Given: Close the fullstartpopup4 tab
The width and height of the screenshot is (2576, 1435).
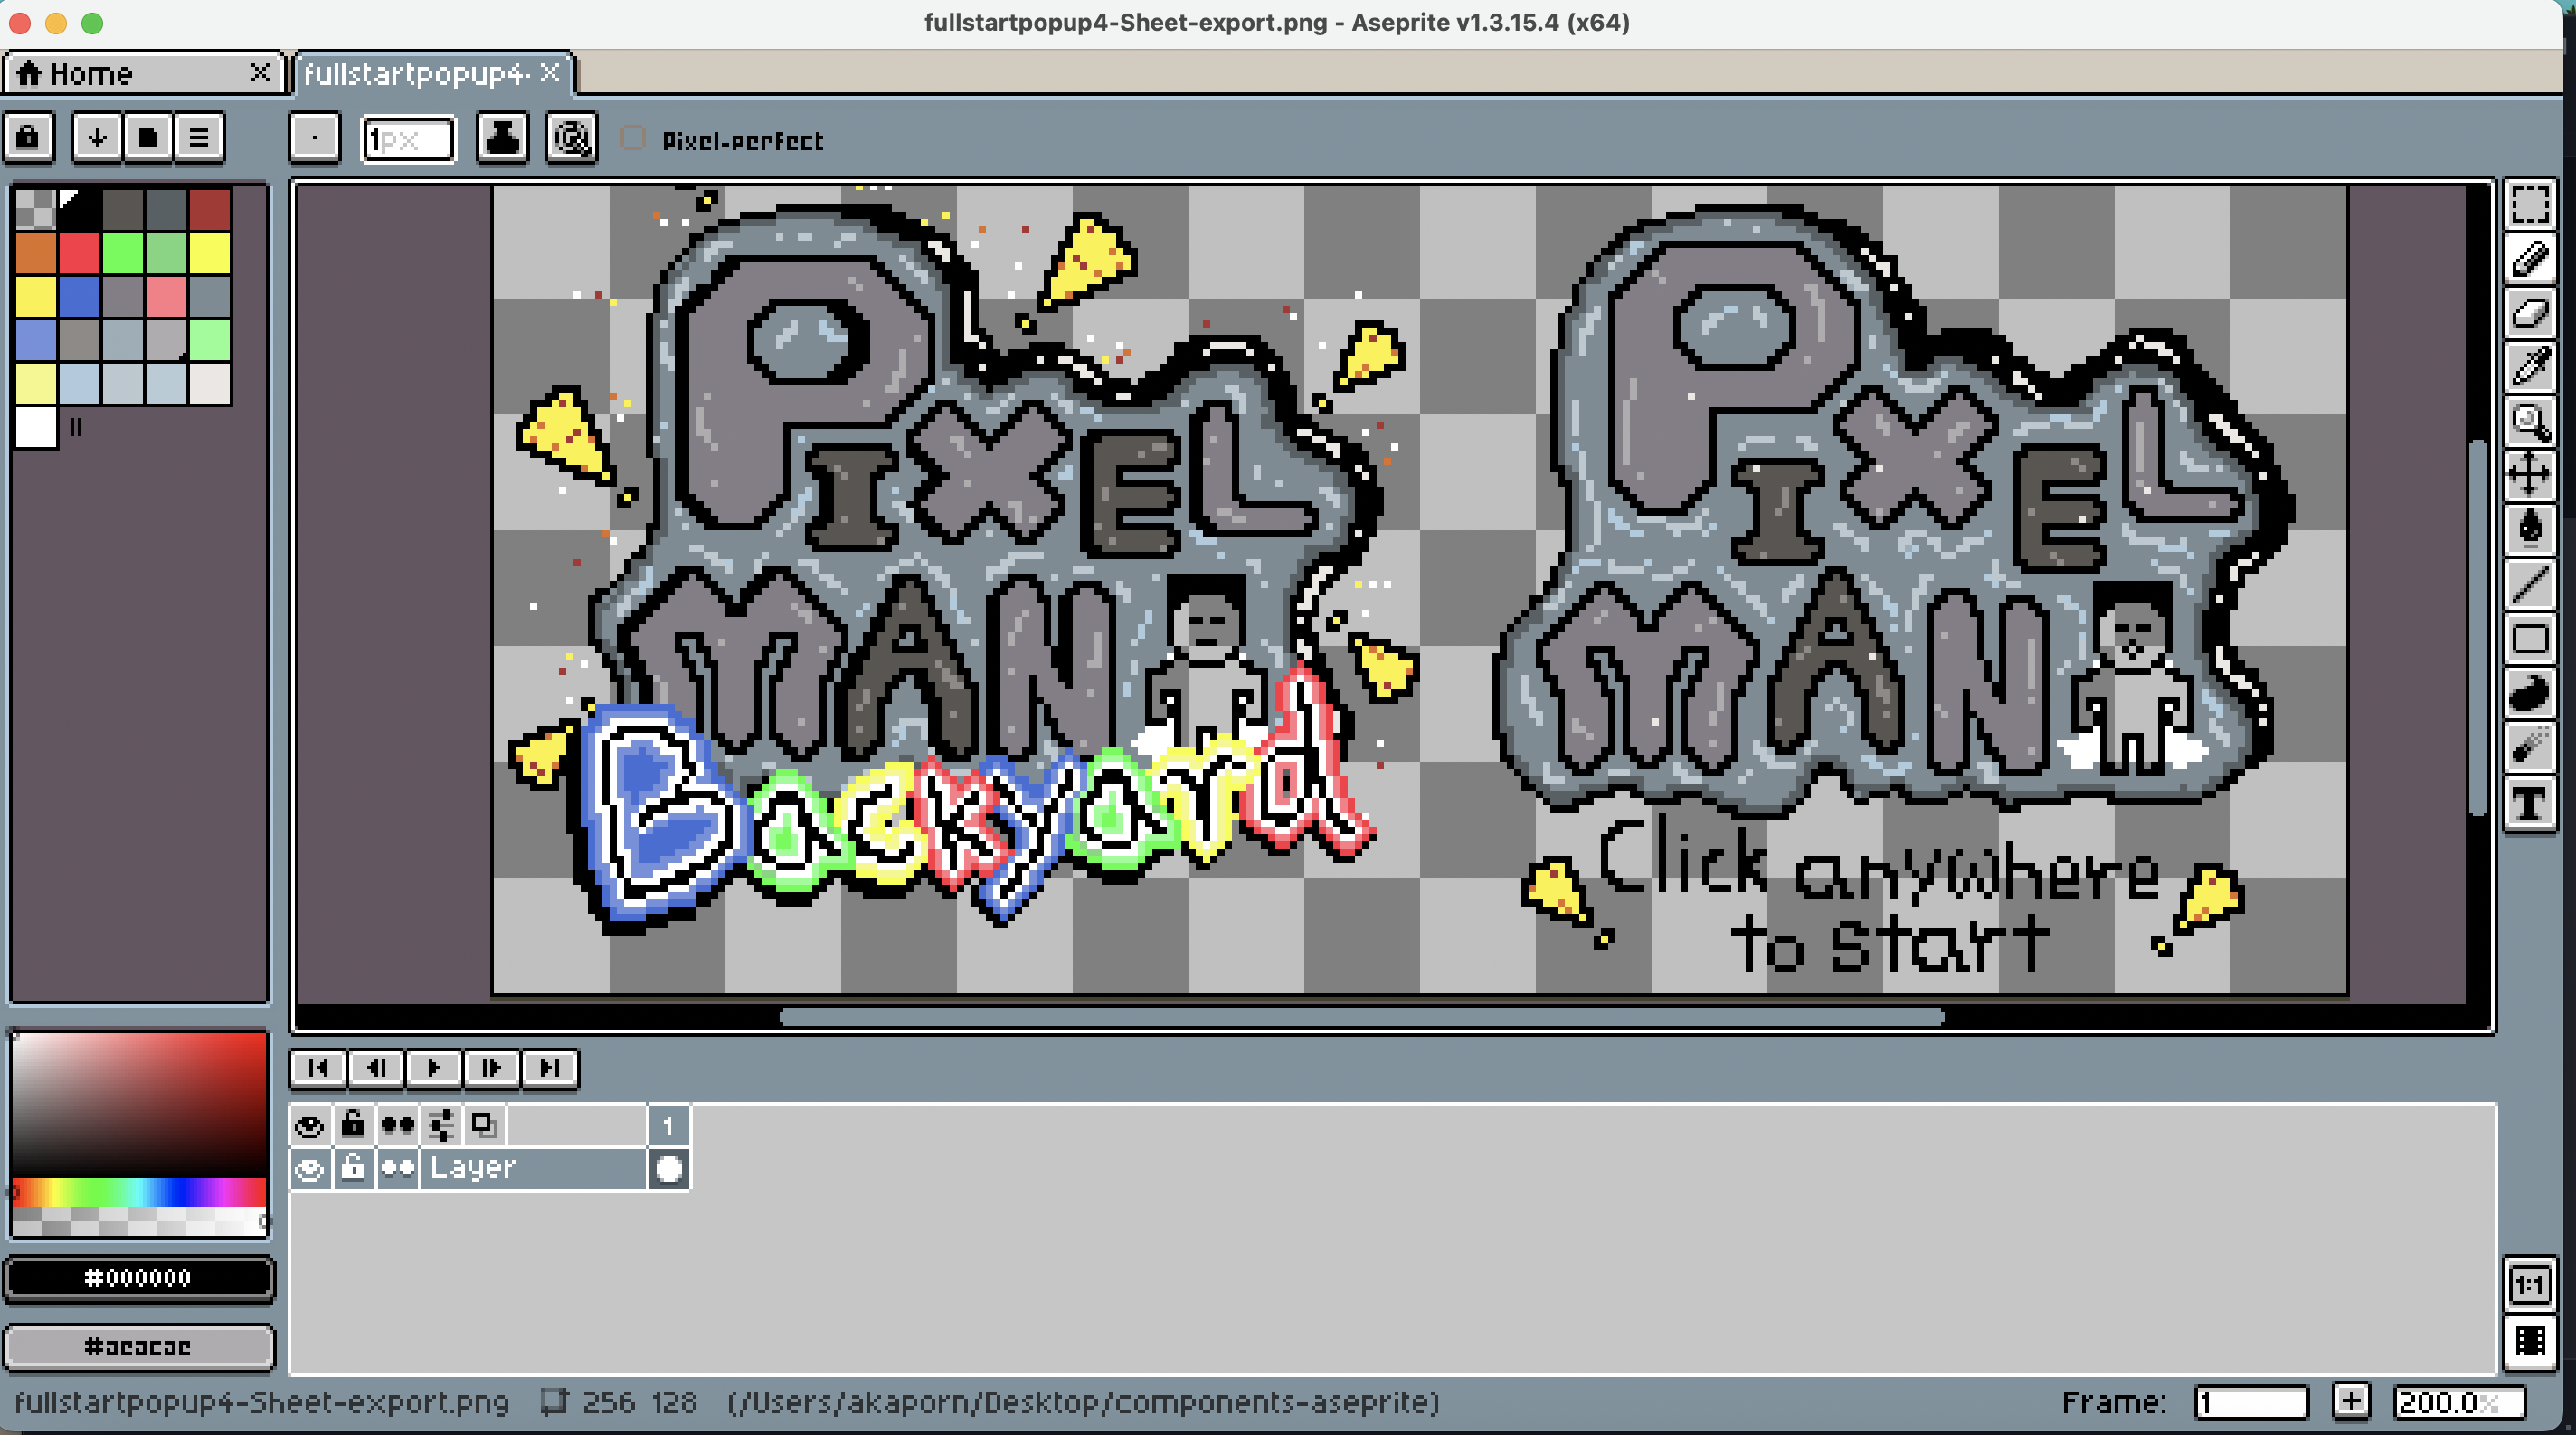Looking at the screenshot, I should click(549, 73).
